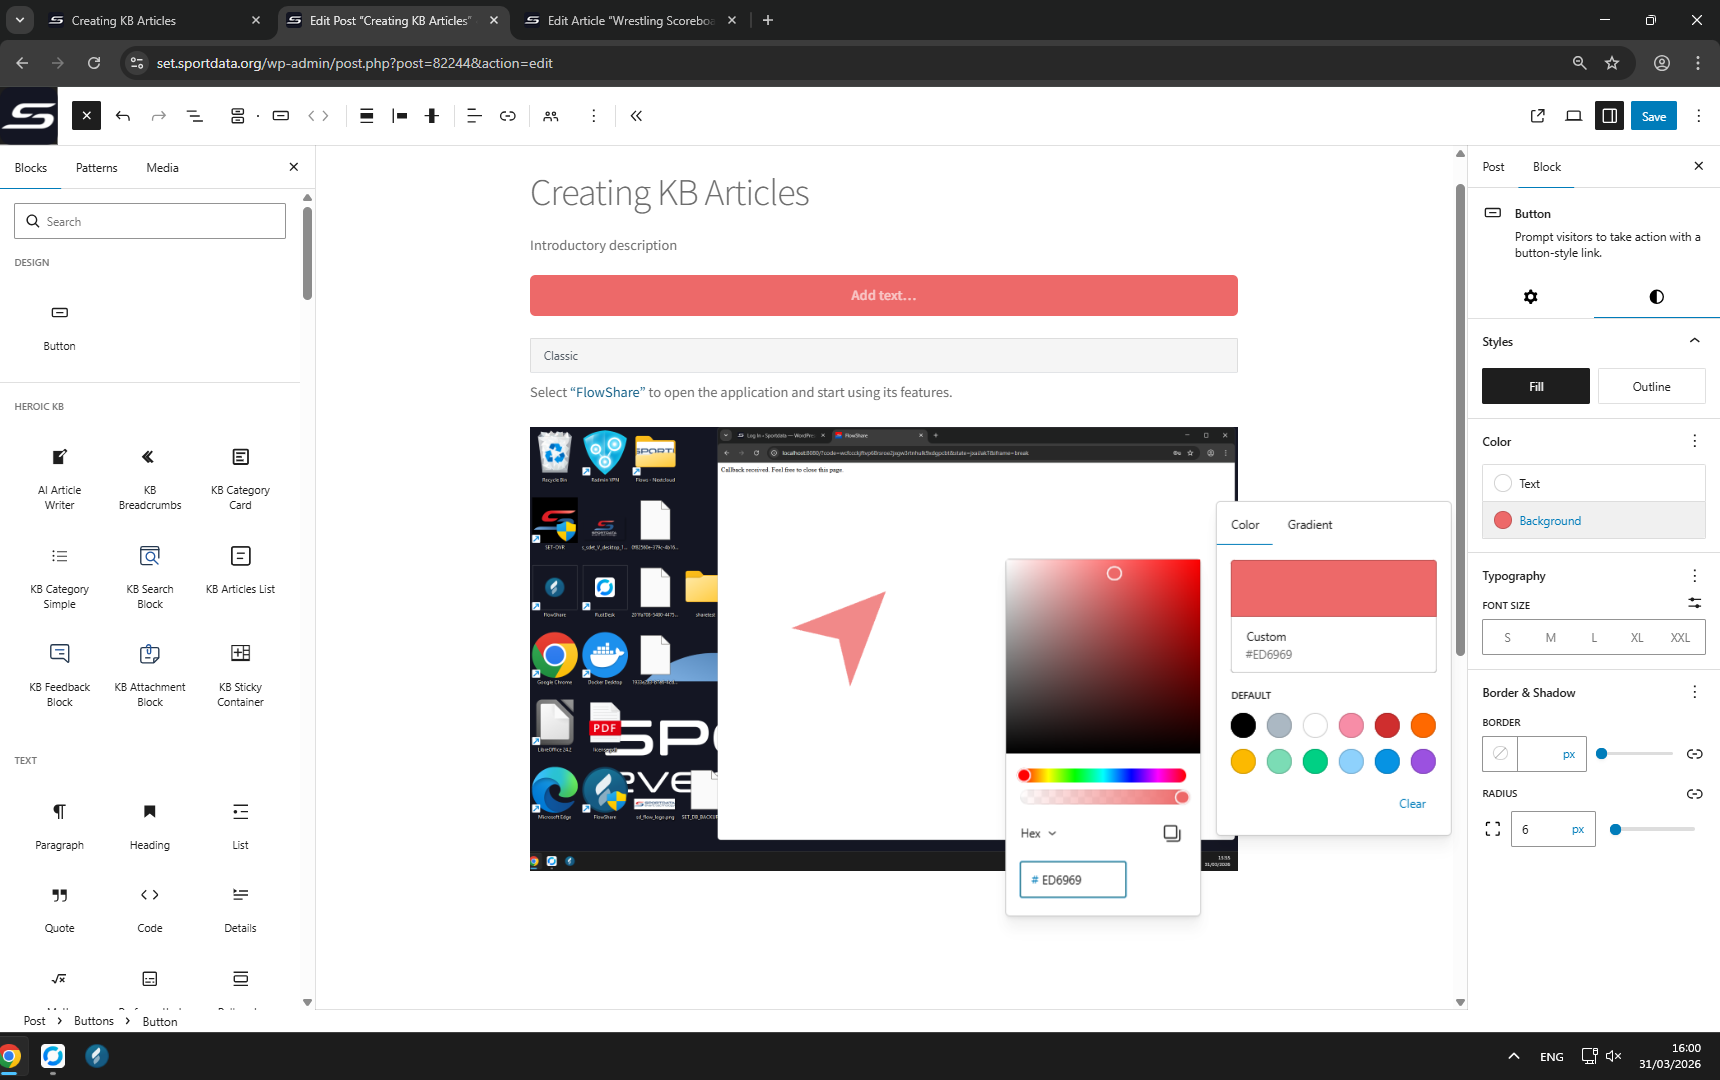The width and height of the screenshot is (1720, 1080).
Task: Unlink the border radius corners
Action: pos(1694,794)
